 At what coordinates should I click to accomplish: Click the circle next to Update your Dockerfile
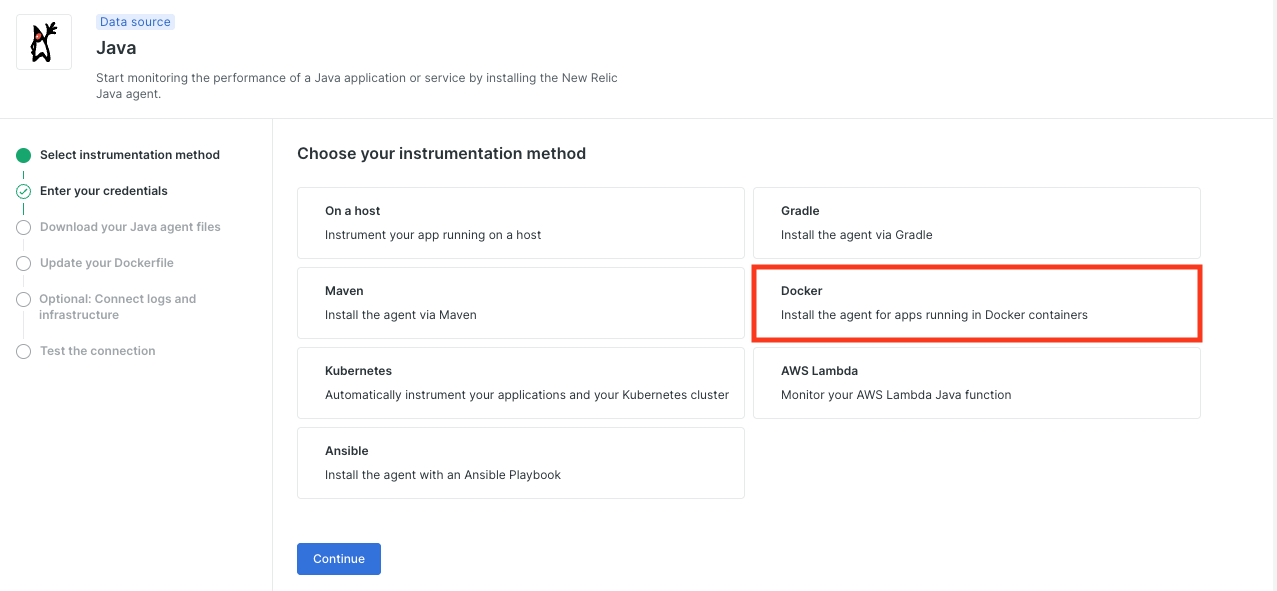23,263
